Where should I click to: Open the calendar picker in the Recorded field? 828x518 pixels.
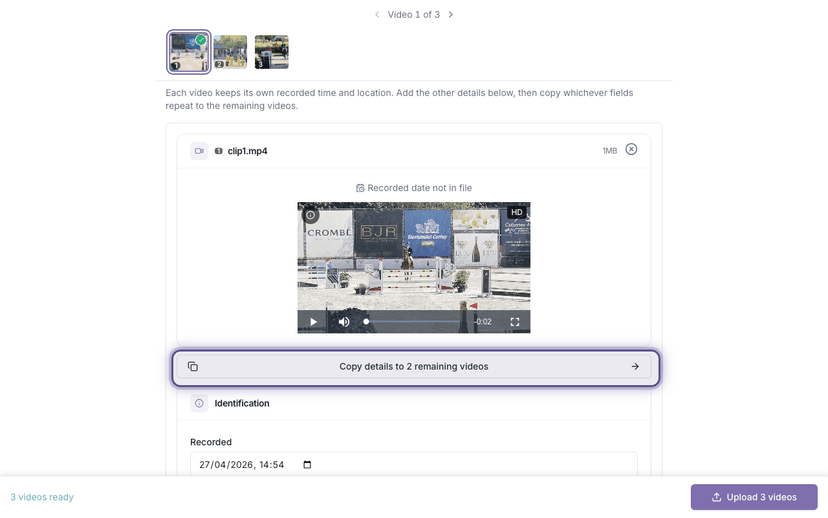(307, 465)
